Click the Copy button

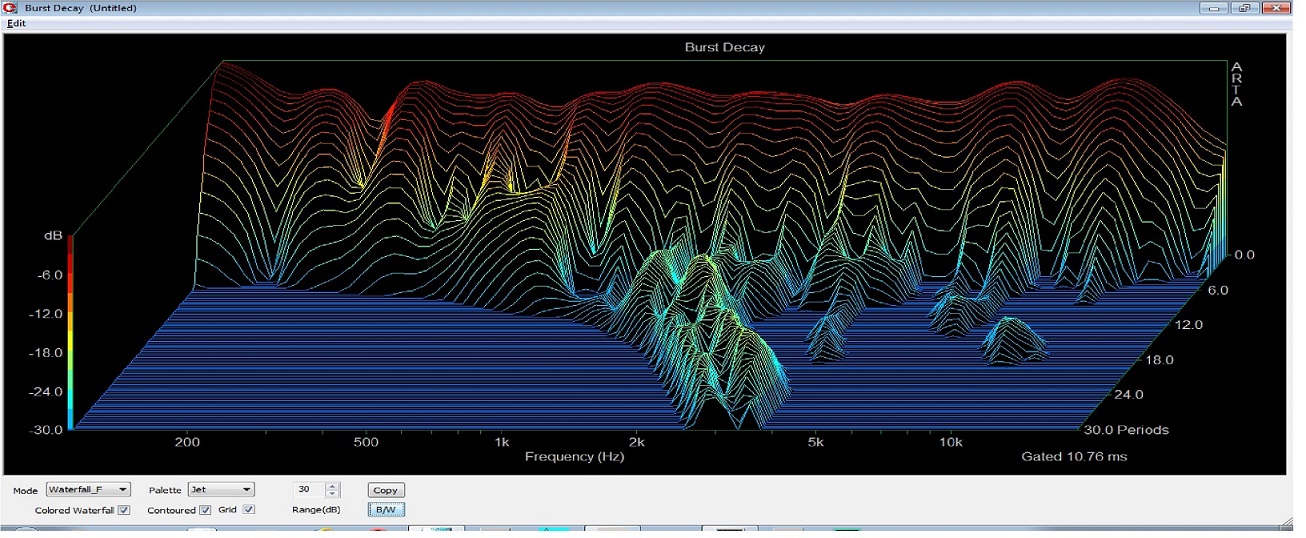385,490
